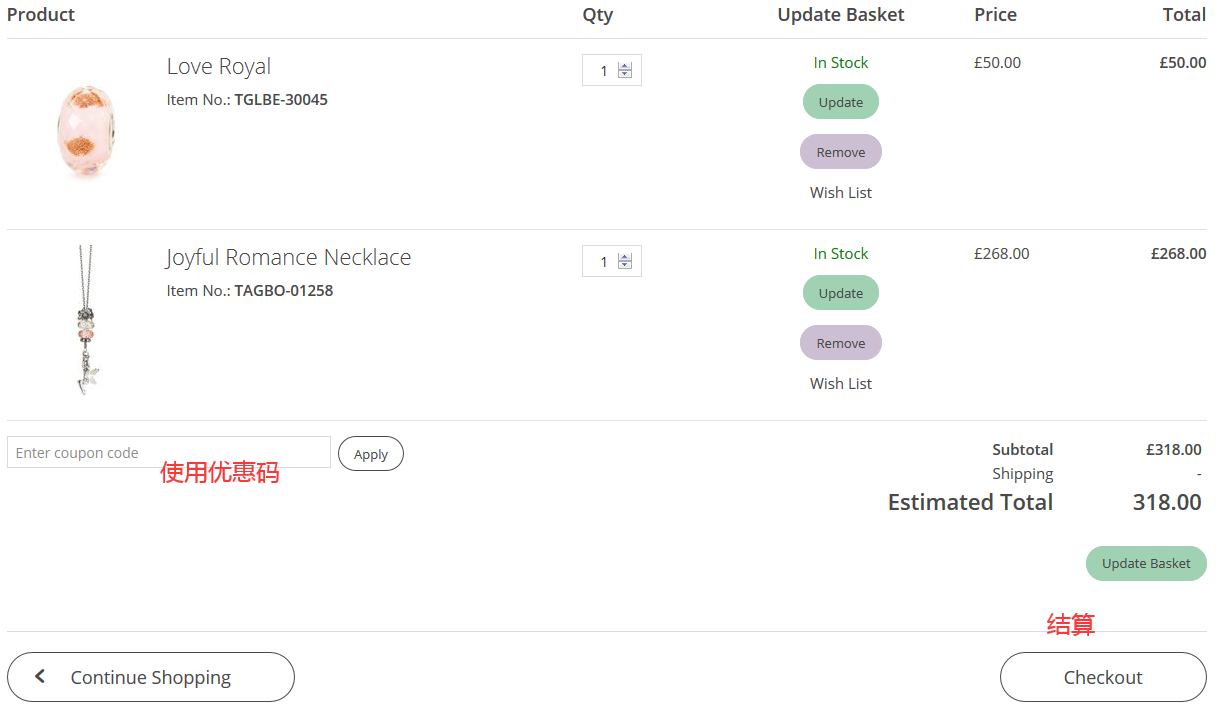Screen dimensions: 1232x725
Task: Add Love Royal to the Wish List
Action: 840,193
